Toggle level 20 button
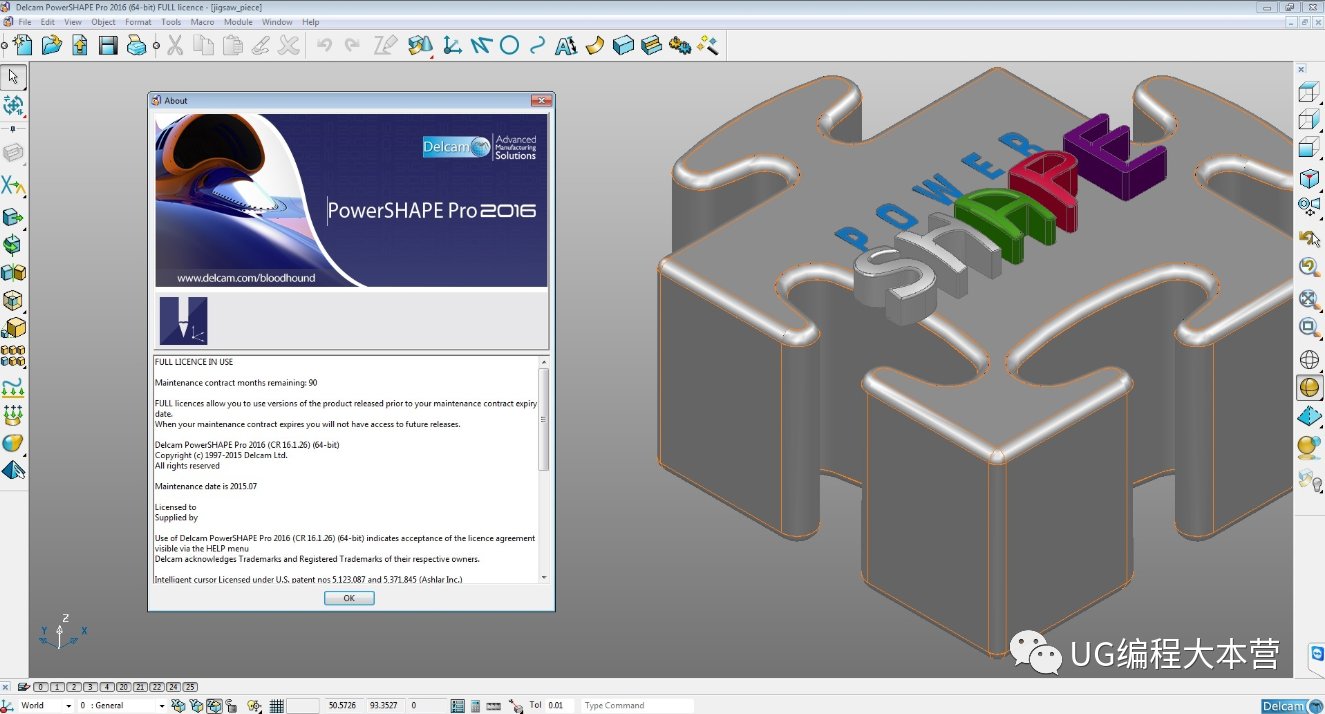1325x714 pixels. click(123, 687)
